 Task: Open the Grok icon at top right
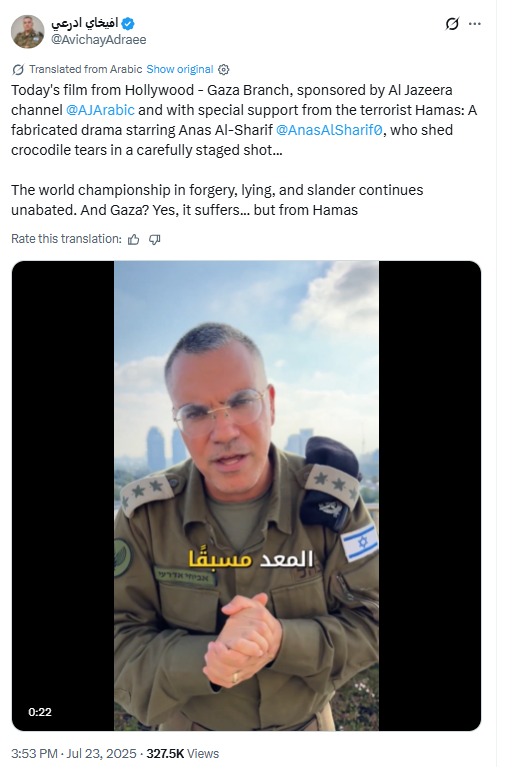coord(452,23)
